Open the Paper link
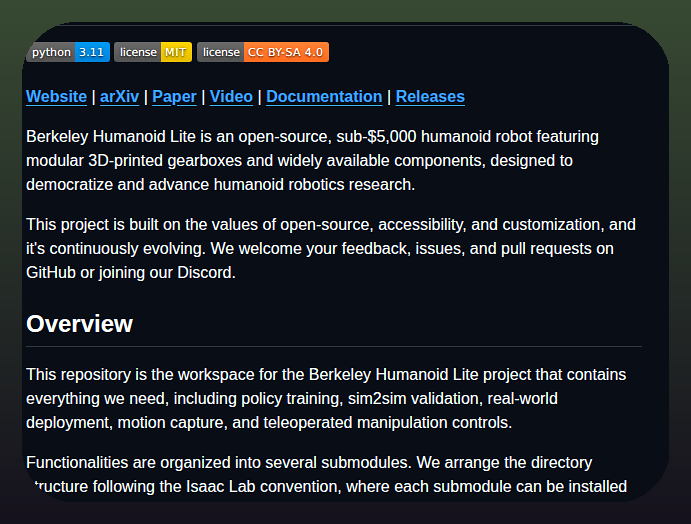The image size is (691, 524). click(x=174, y=97)
